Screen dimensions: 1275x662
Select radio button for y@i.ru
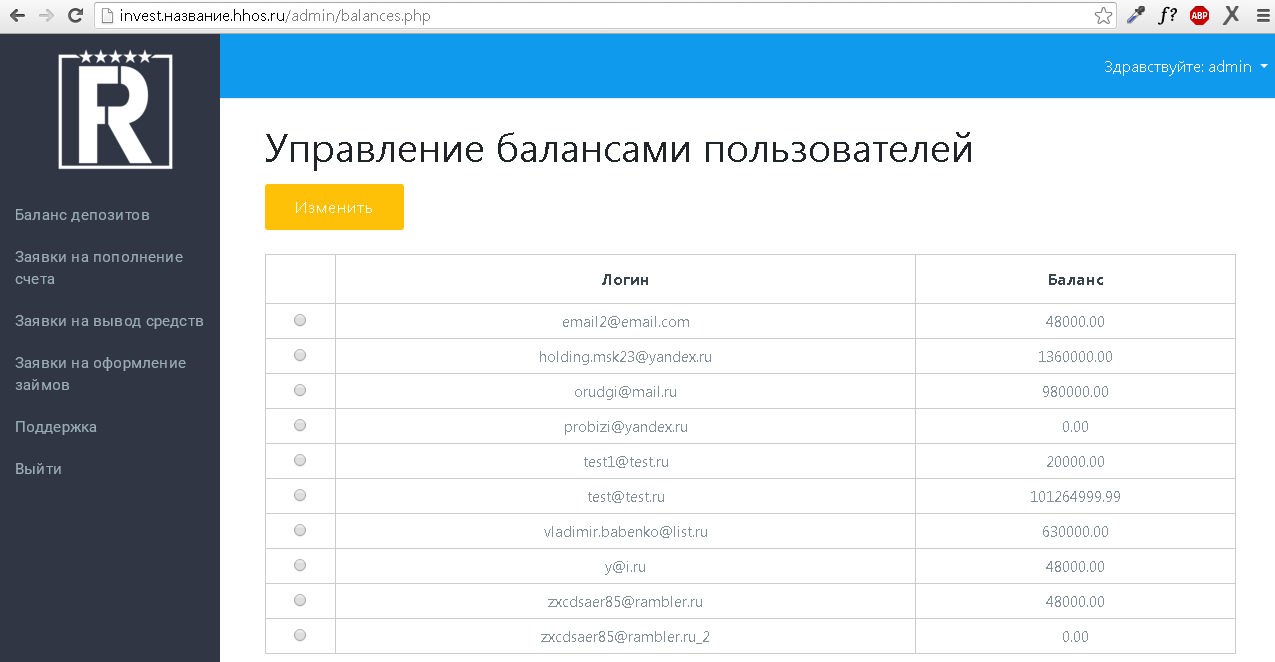pos(300,565)
